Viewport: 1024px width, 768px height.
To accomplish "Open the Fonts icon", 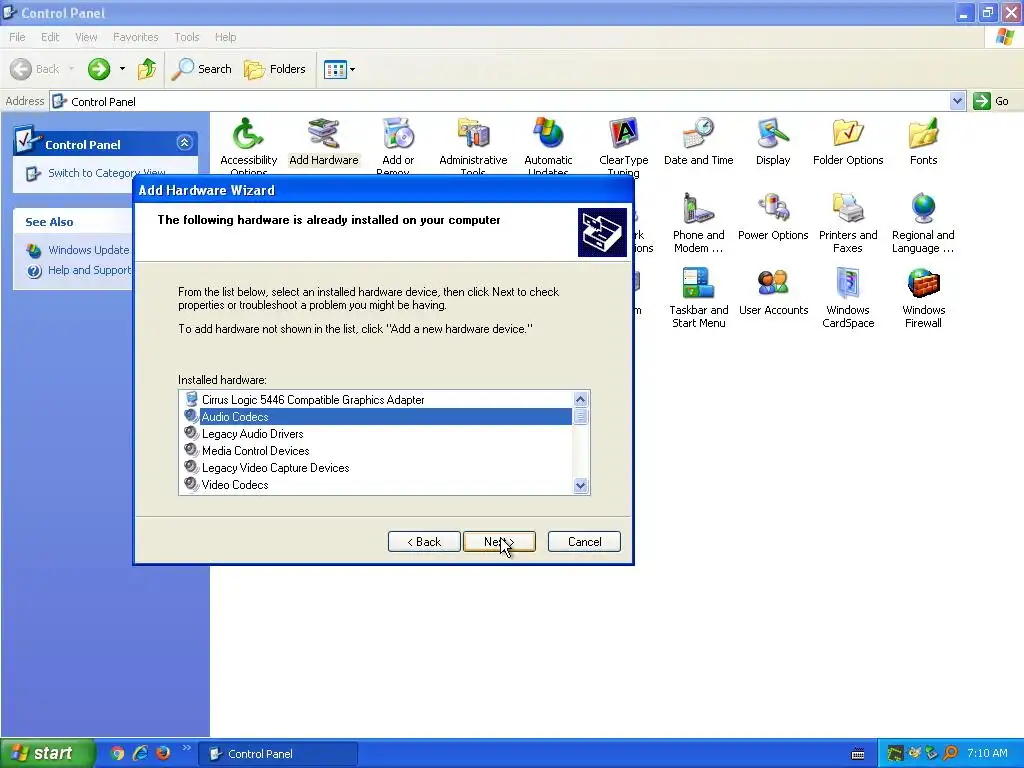I will coord(923,142).
